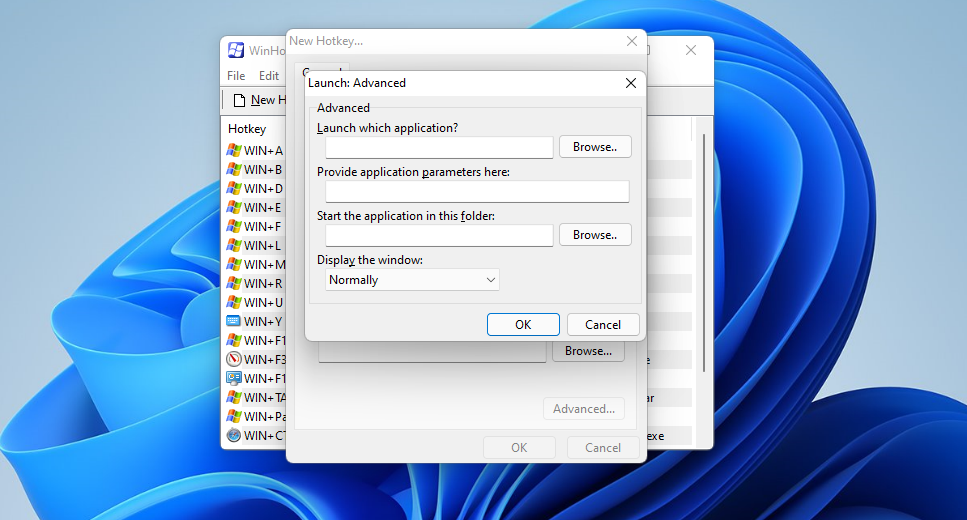Screen dimensions: 967x520
Task: Cancel the Launch: Advanced dialog
Action: tap(603, 325)
